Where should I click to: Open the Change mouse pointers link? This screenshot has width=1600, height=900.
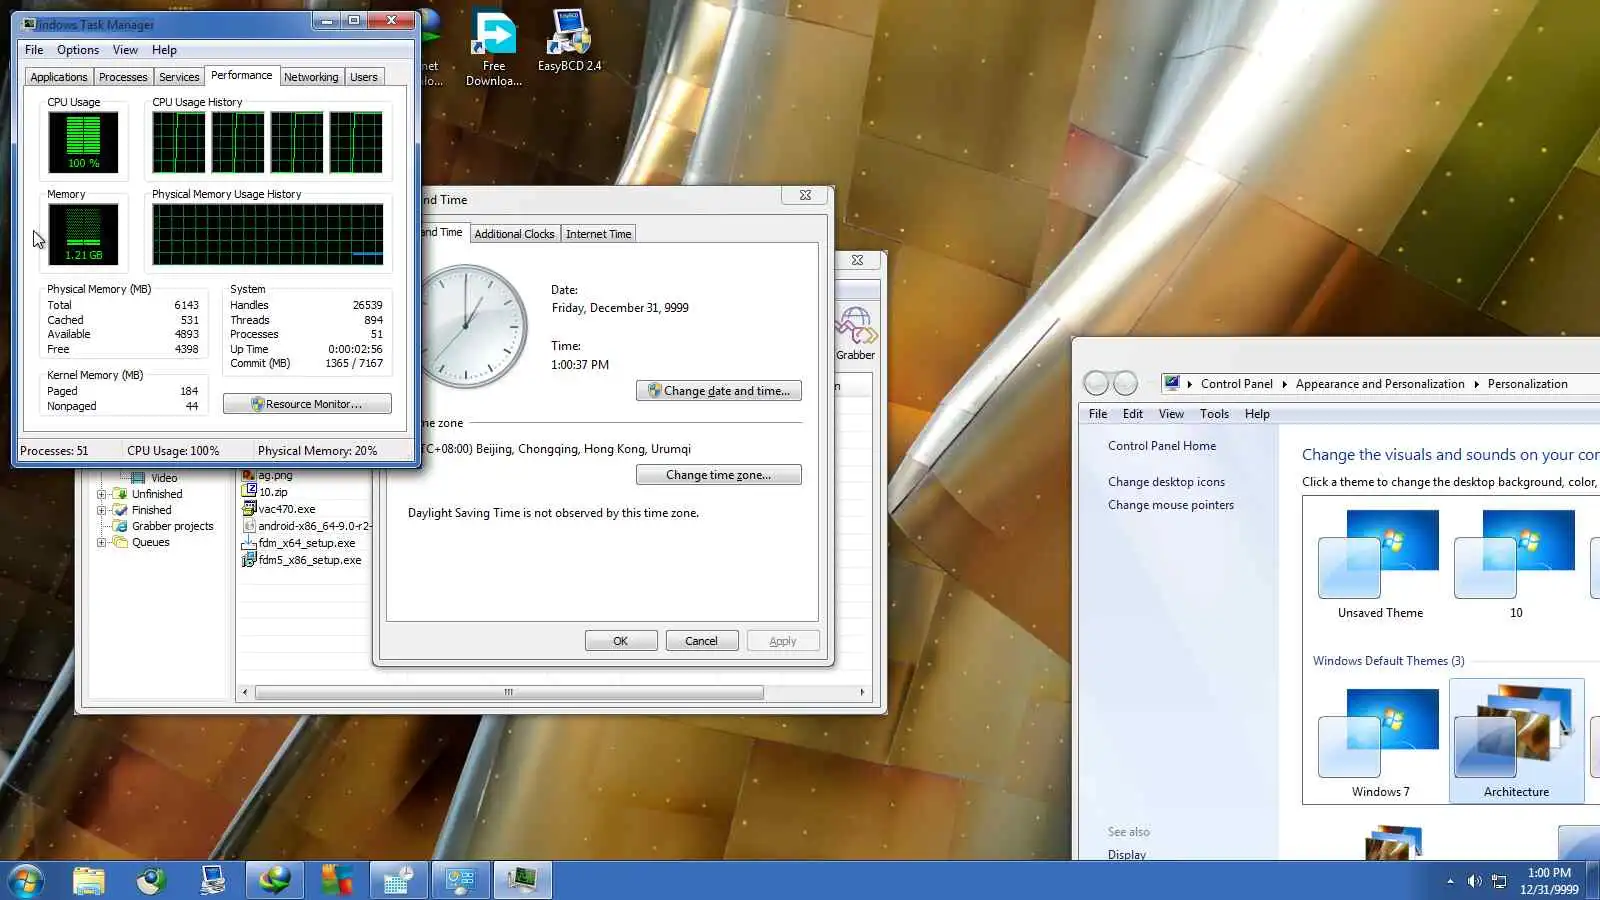coord(1171,505)
